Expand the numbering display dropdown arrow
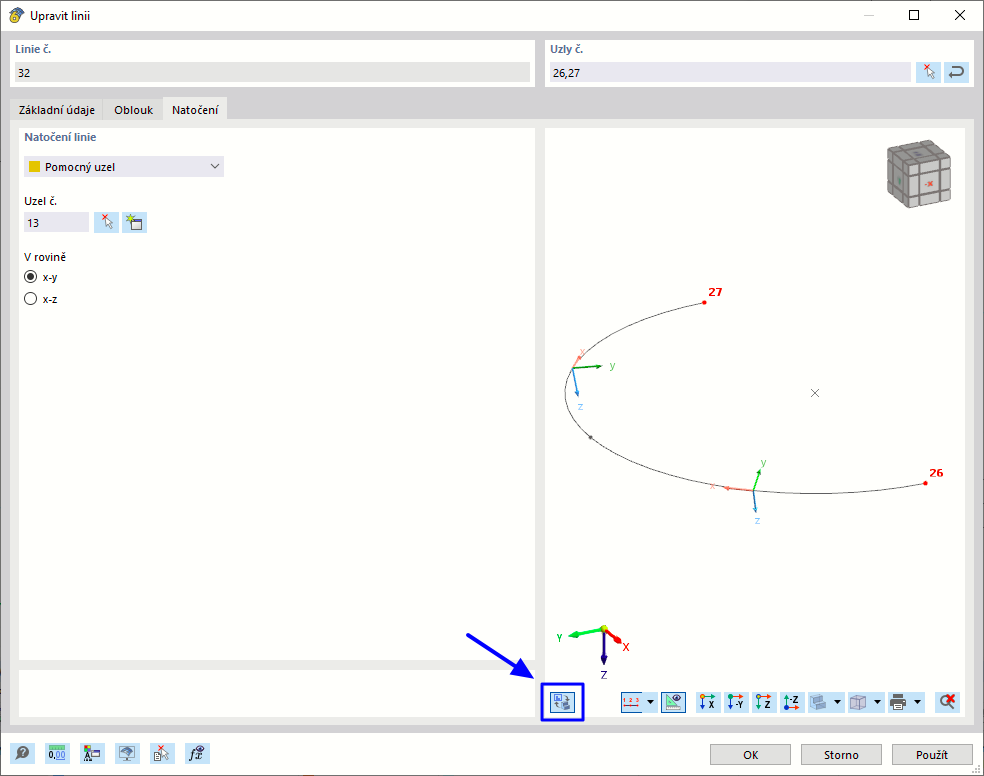Viewport: 984px width, 776px height. coord(650,702)
